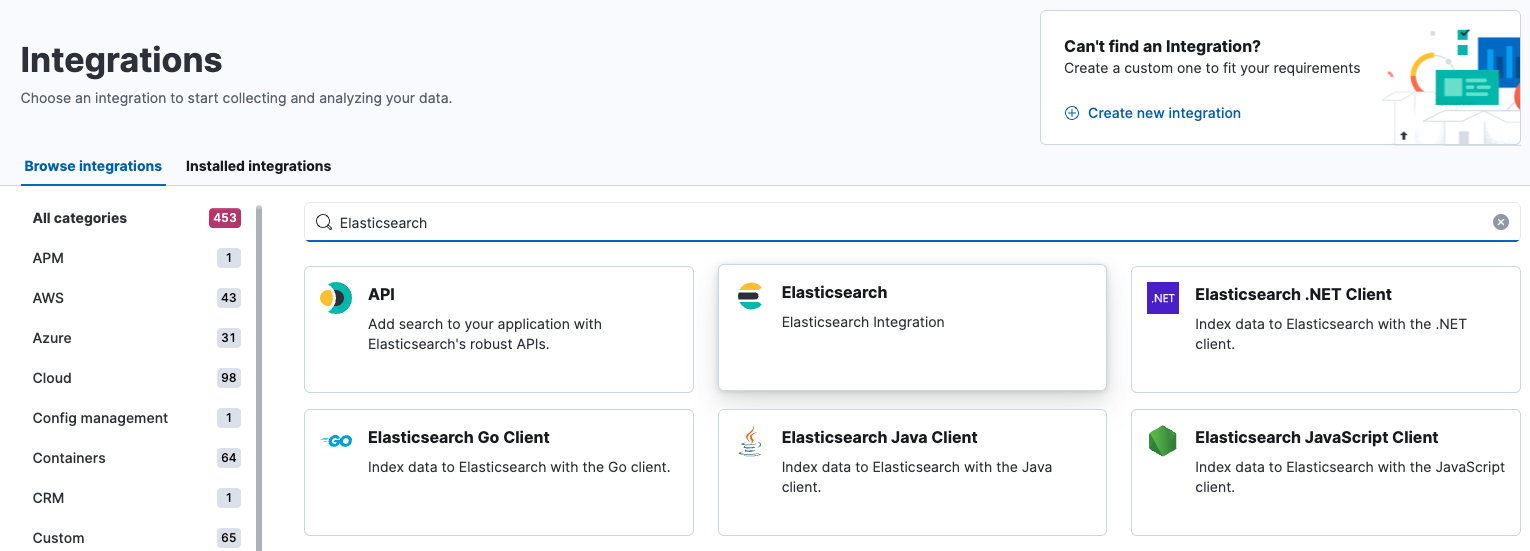Viewport: 1530px width, 551px height.
Task: Click "Index data to Elasticsearch with the Go client."
Action: 519,467
